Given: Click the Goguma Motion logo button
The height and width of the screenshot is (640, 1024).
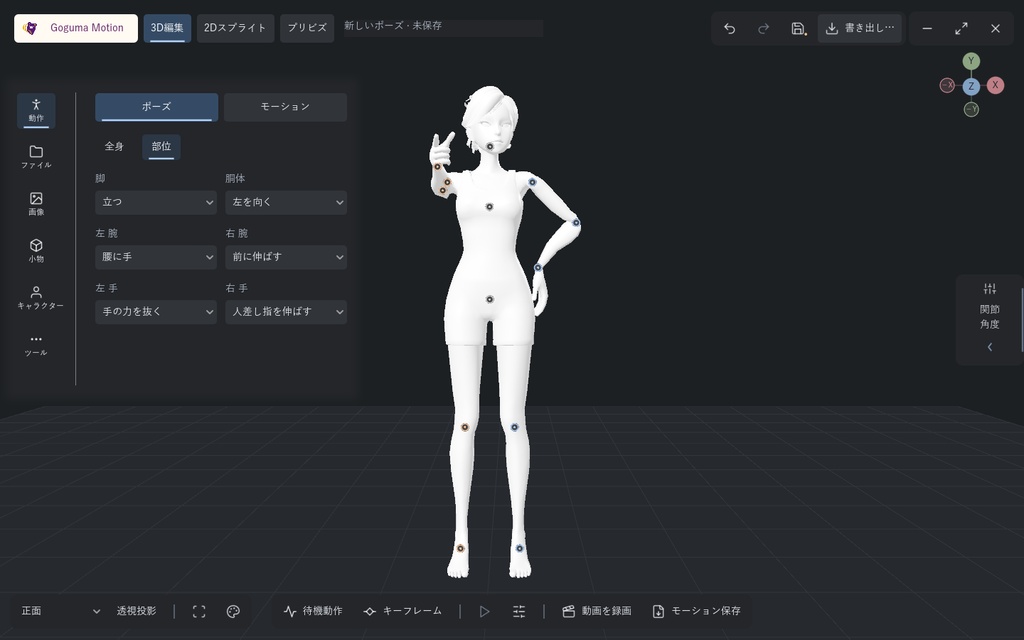Looking at the screenshot, I should coord(76,28).
